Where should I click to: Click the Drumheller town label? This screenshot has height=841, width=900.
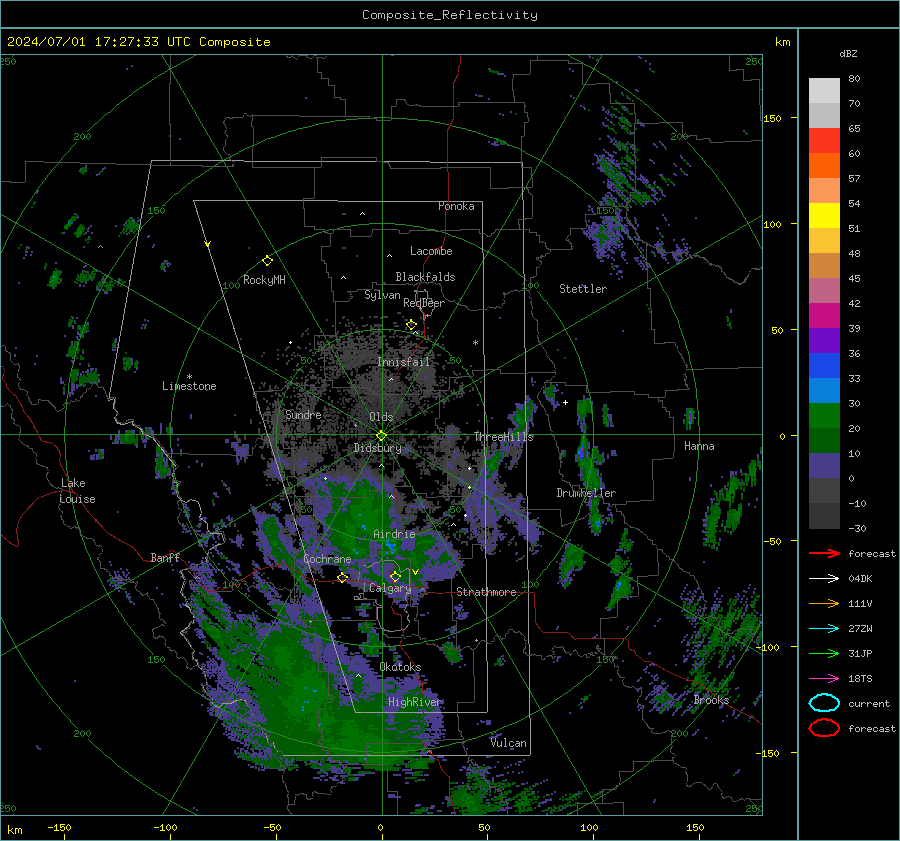click(x=585, y=493)
